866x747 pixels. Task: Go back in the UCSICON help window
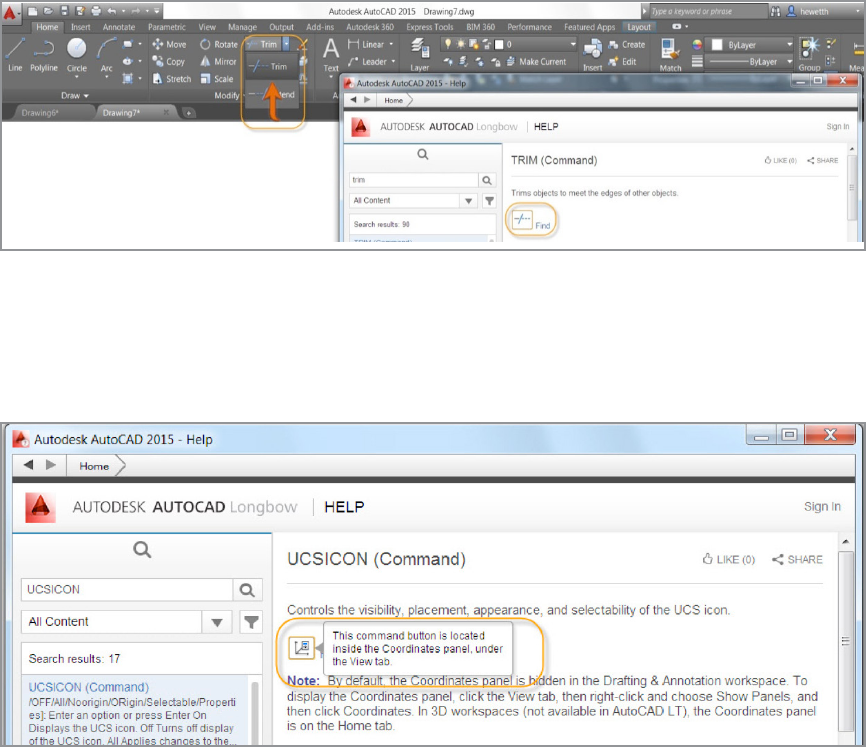pos(29,465)
